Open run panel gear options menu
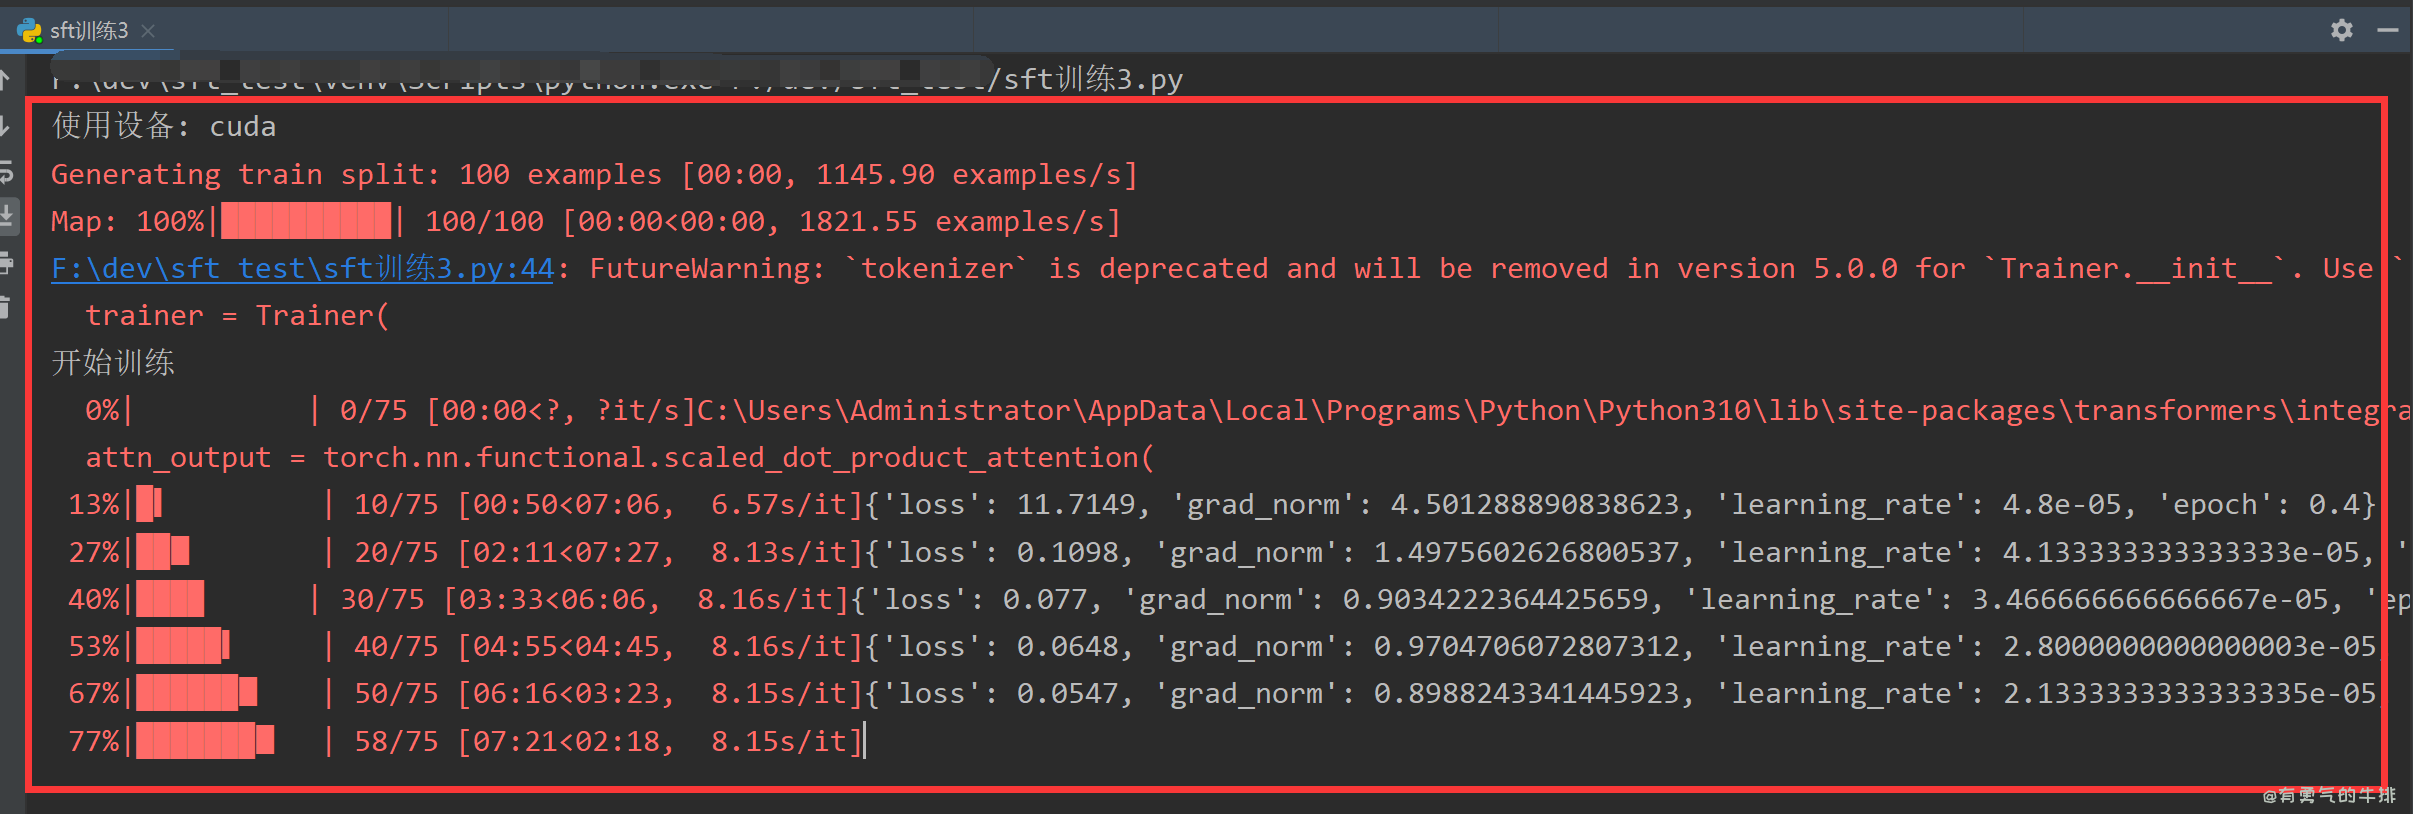The image size is (2413, 814). point(2341,30)
